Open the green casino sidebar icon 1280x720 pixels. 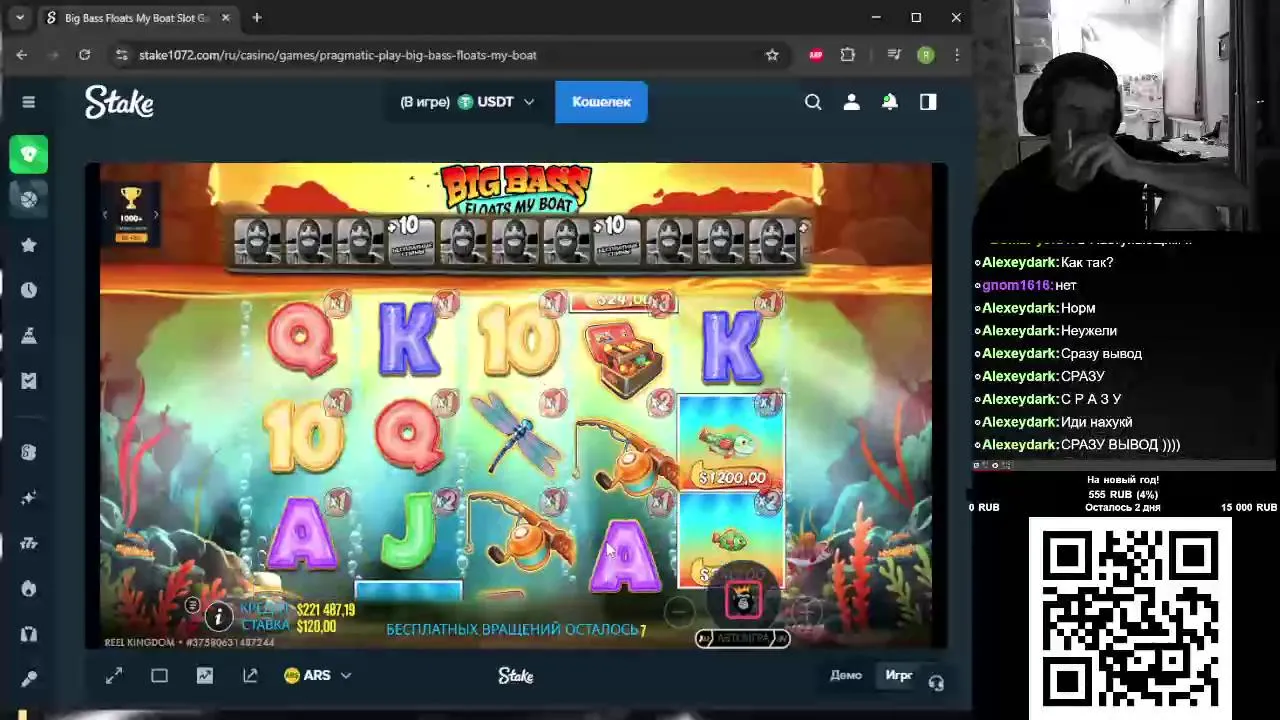point(29,154)
